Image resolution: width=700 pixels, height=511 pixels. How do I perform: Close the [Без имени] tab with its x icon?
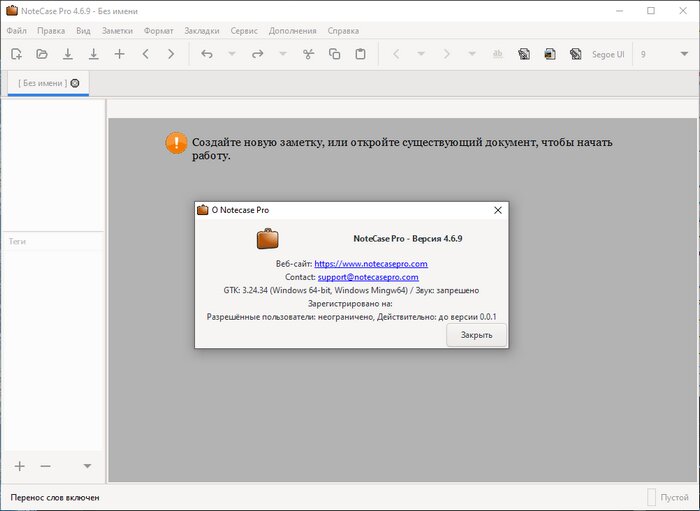click(75, 83)
